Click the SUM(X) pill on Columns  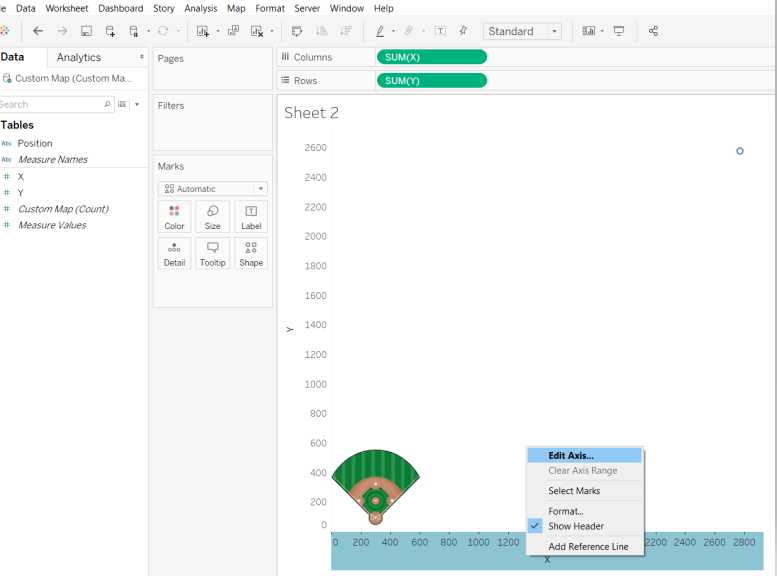click(x=432, y=57)
